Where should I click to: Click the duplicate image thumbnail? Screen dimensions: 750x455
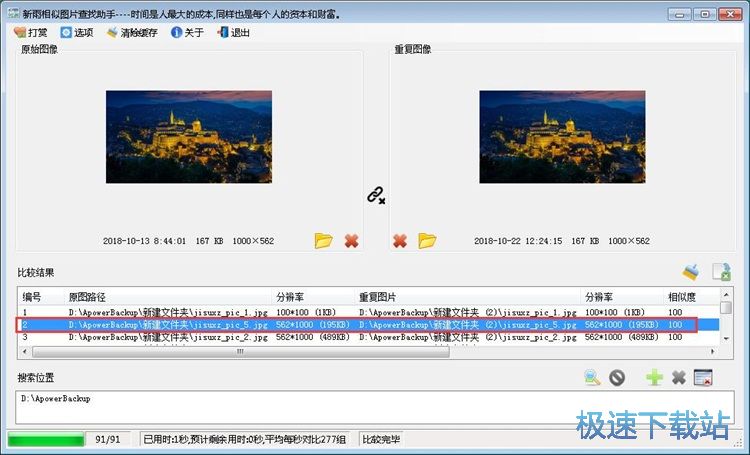[x=562, y=137]
